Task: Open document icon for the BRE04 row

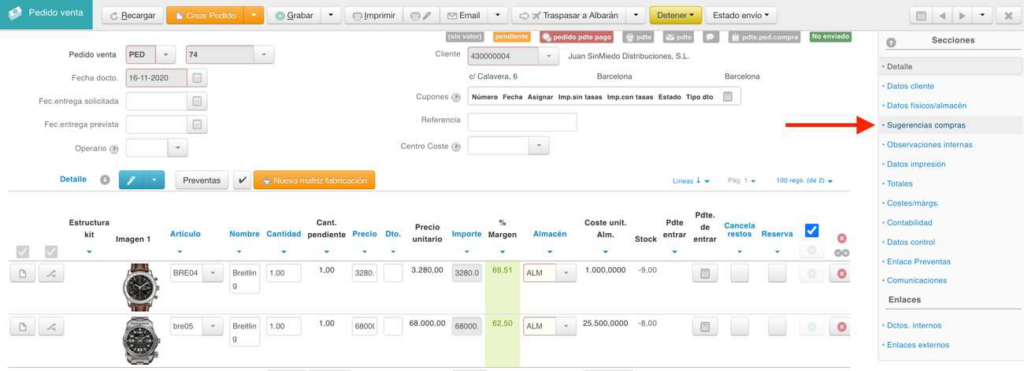Action: pos(22,274)
